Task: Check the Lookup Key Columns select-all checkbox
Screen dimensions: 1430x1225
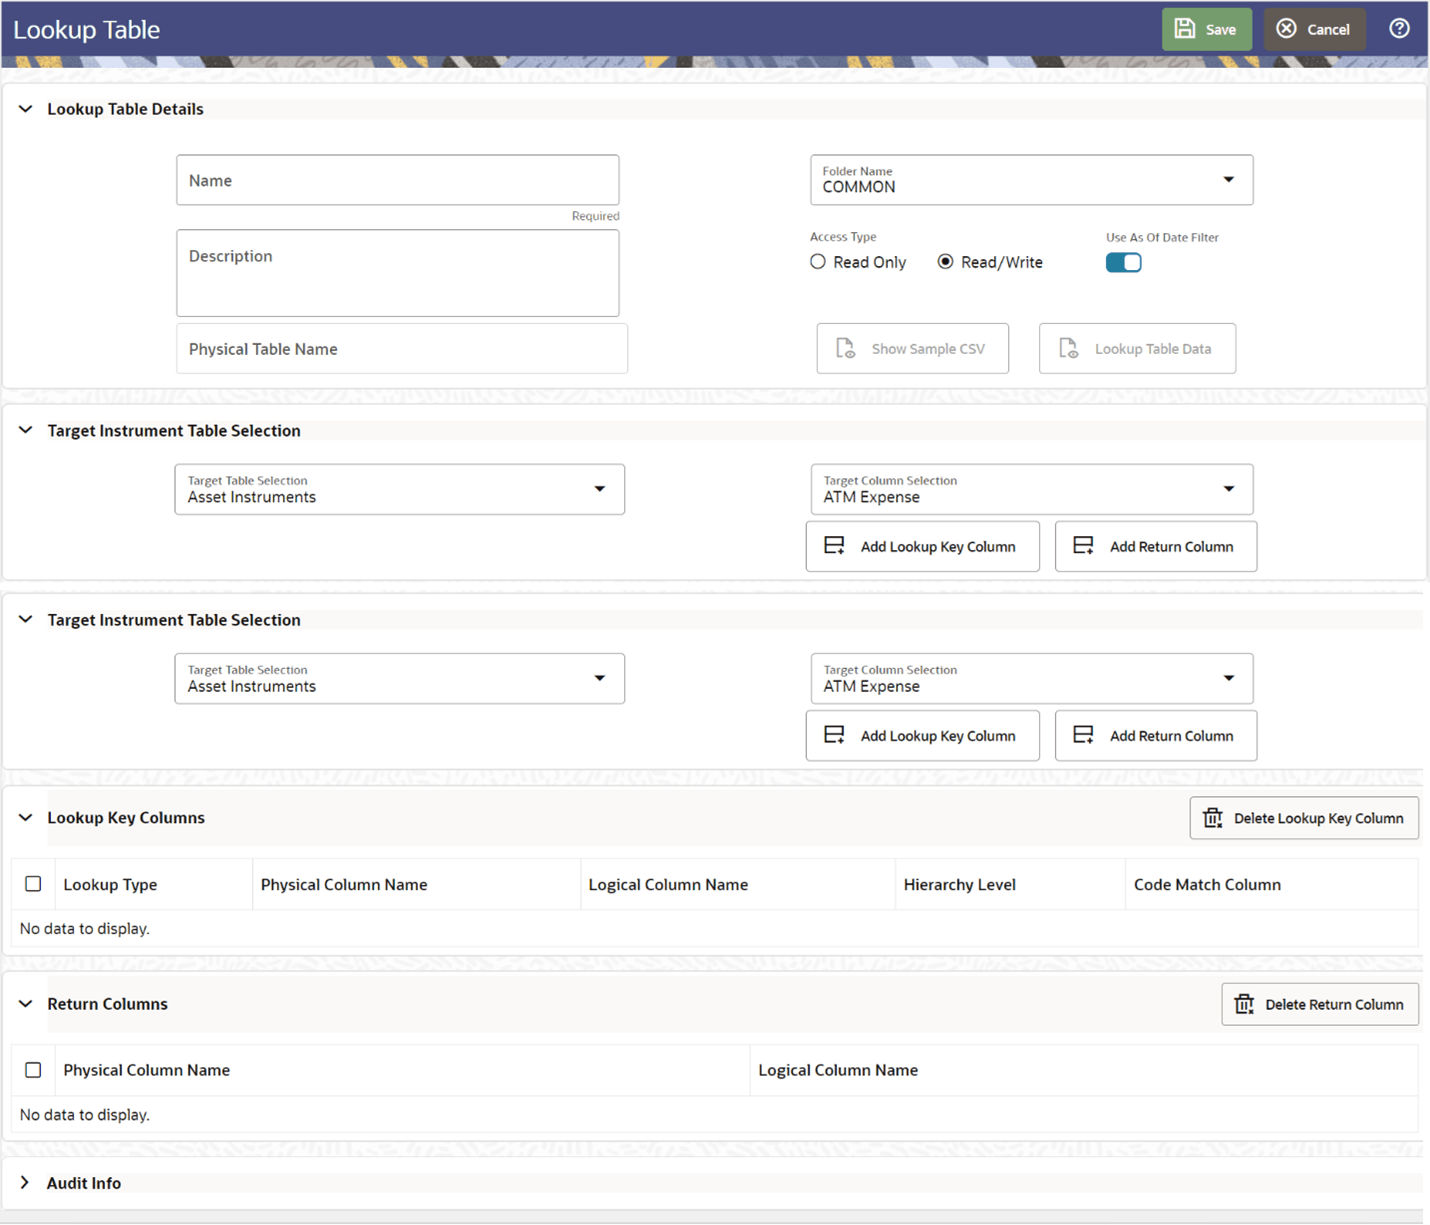Action: point(33,884)
